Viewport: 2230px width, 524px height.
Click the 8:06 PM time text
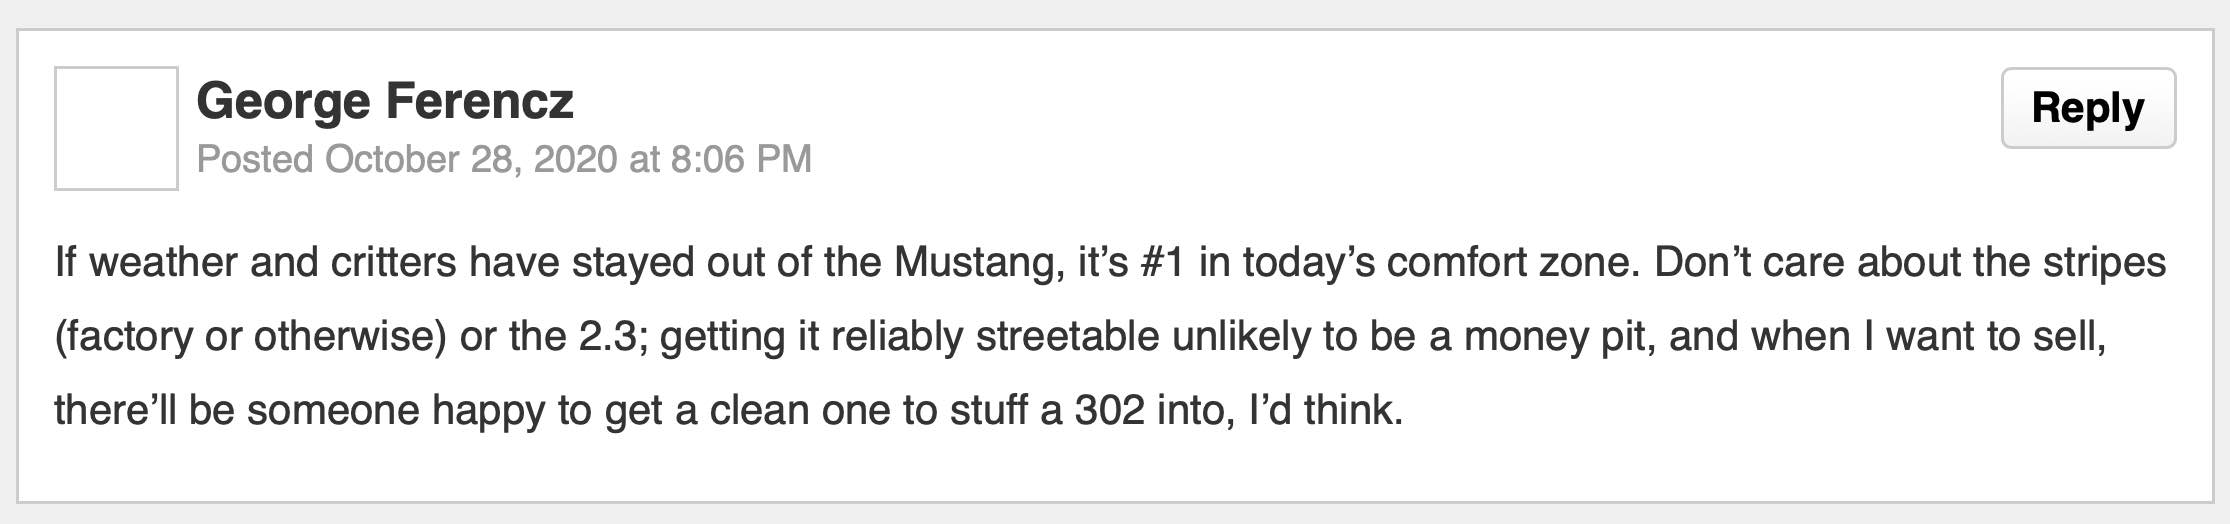tap(741, 159)
